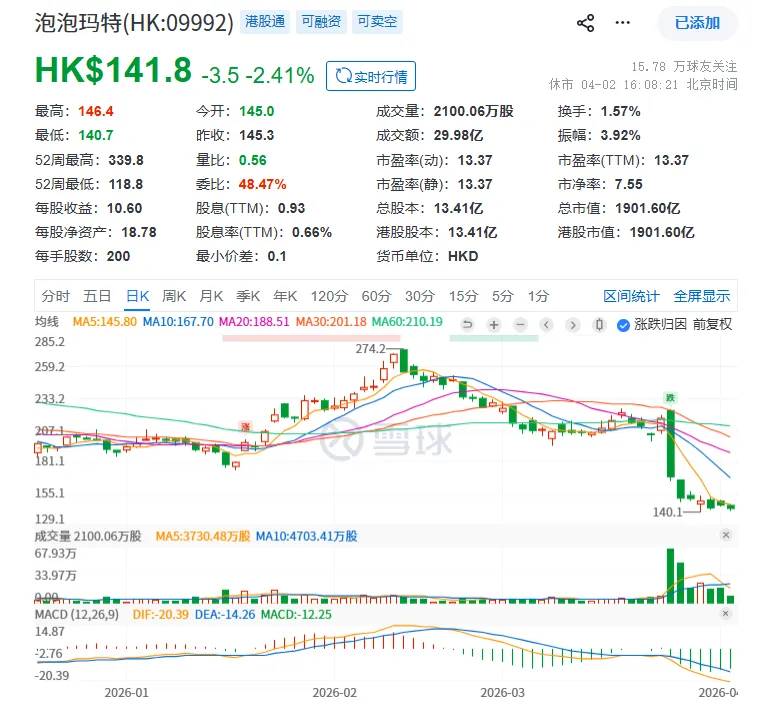Uncheck the 涨跌归因 checkbox
Screen dimensions: 765x709
pos(623,325)
